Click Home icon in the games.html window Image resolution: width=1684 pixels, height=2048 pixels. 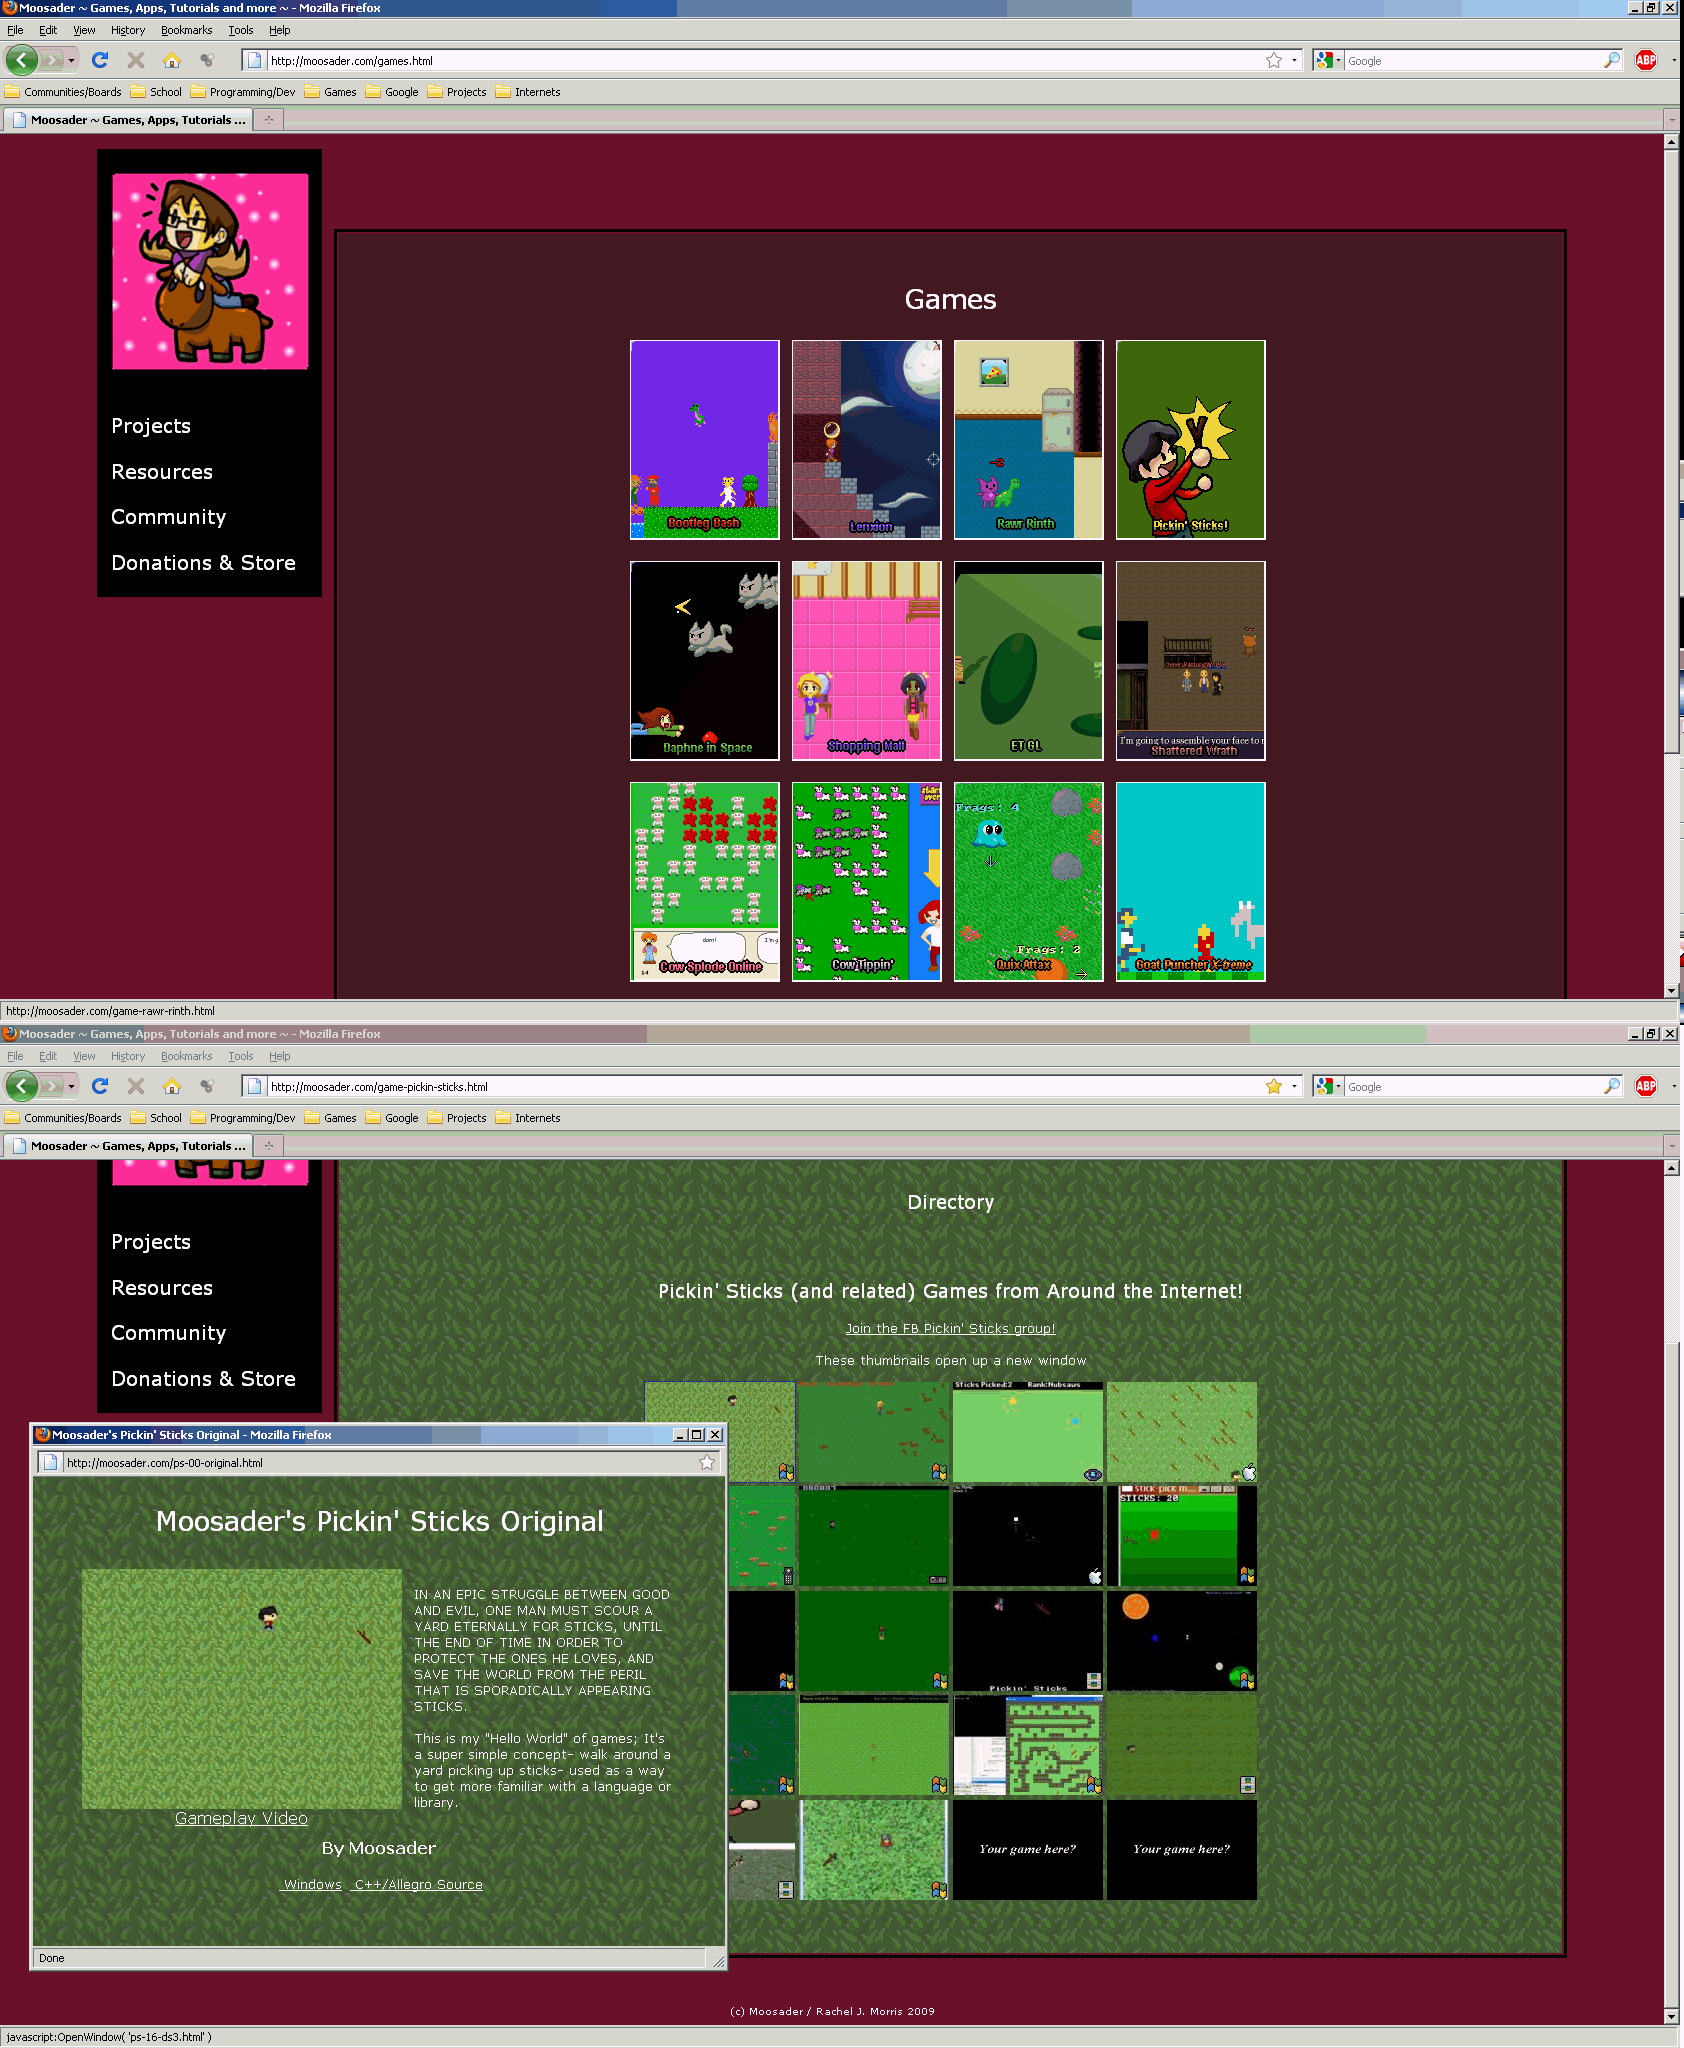point(172,61)
